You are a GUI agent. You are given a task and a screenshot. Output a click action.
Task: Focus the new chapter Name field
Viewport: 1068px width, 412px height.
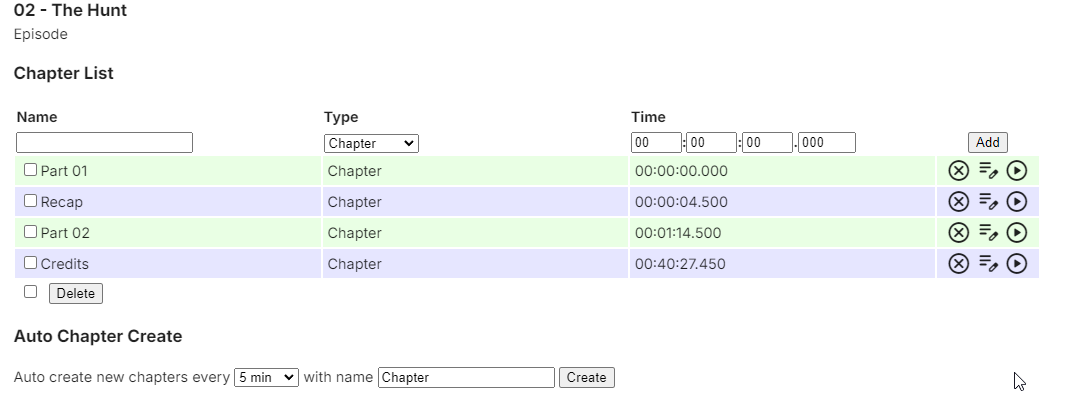(x=104, y=143)
